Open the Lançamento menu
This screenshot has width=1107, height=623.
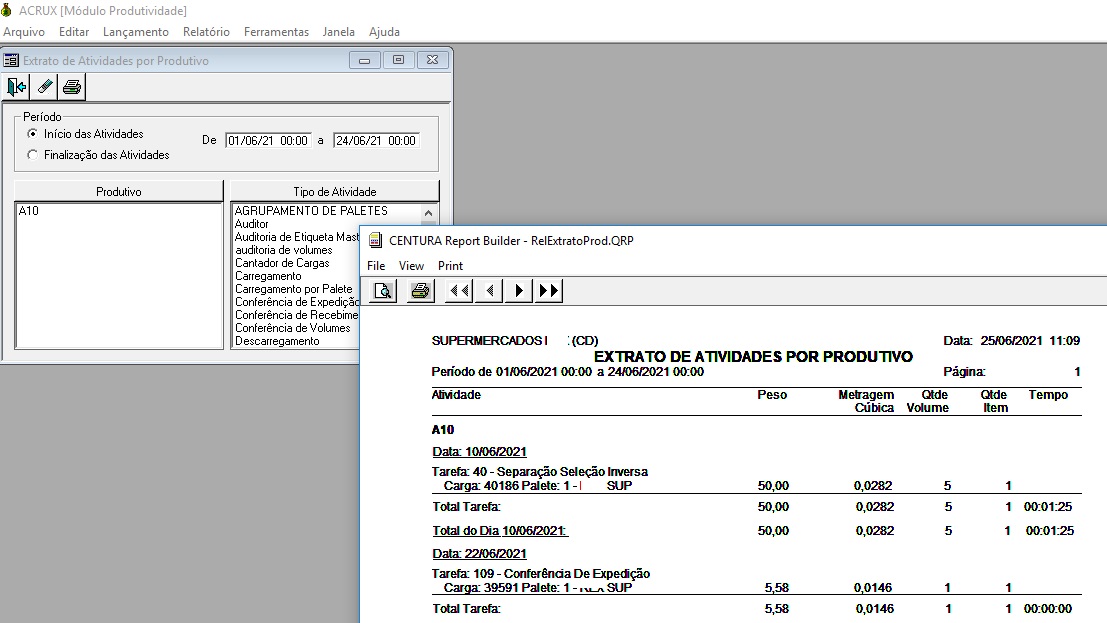pos(136,32)
